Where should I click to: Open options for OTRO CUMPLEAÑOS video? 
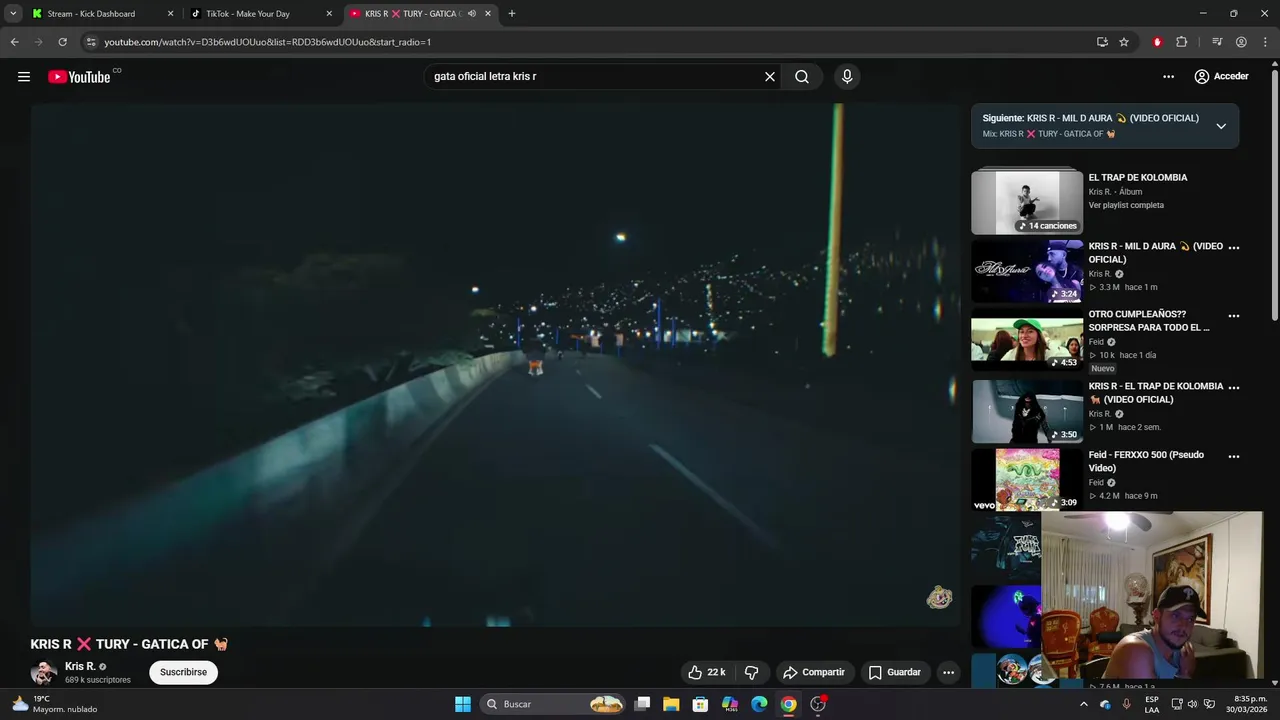(1234, 316)
